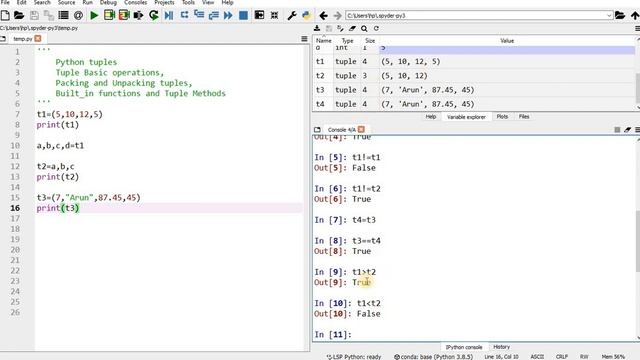Stop debugging with the blue square icon

point(243,16)
